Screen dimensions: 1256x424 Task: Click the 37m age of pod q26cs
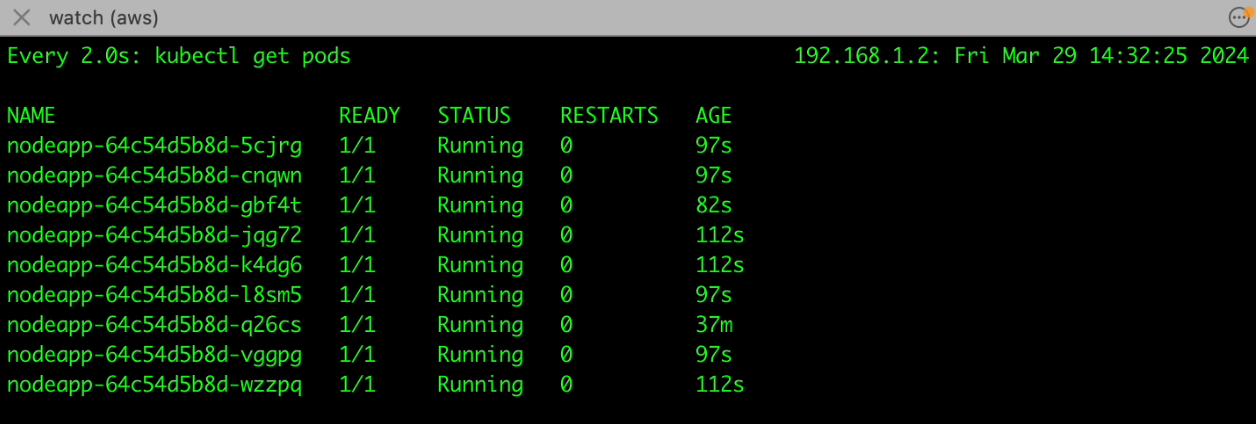click(714, 326)
